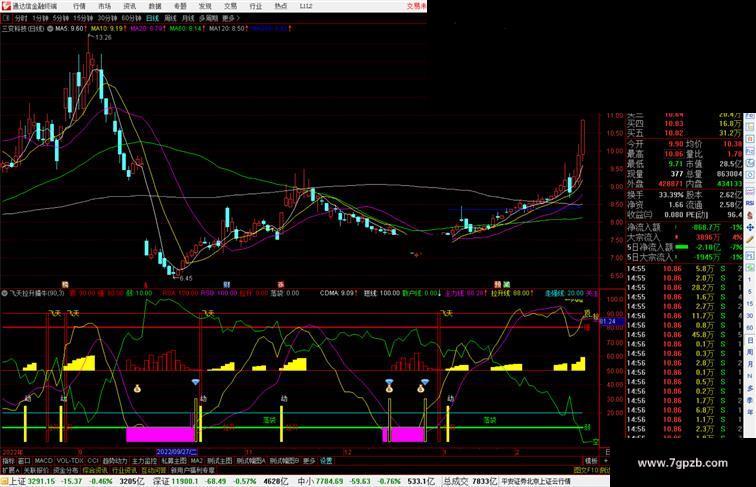756x487 pixels.
Task: Open the 综合资讯 tab
Action: coord(95,470)
